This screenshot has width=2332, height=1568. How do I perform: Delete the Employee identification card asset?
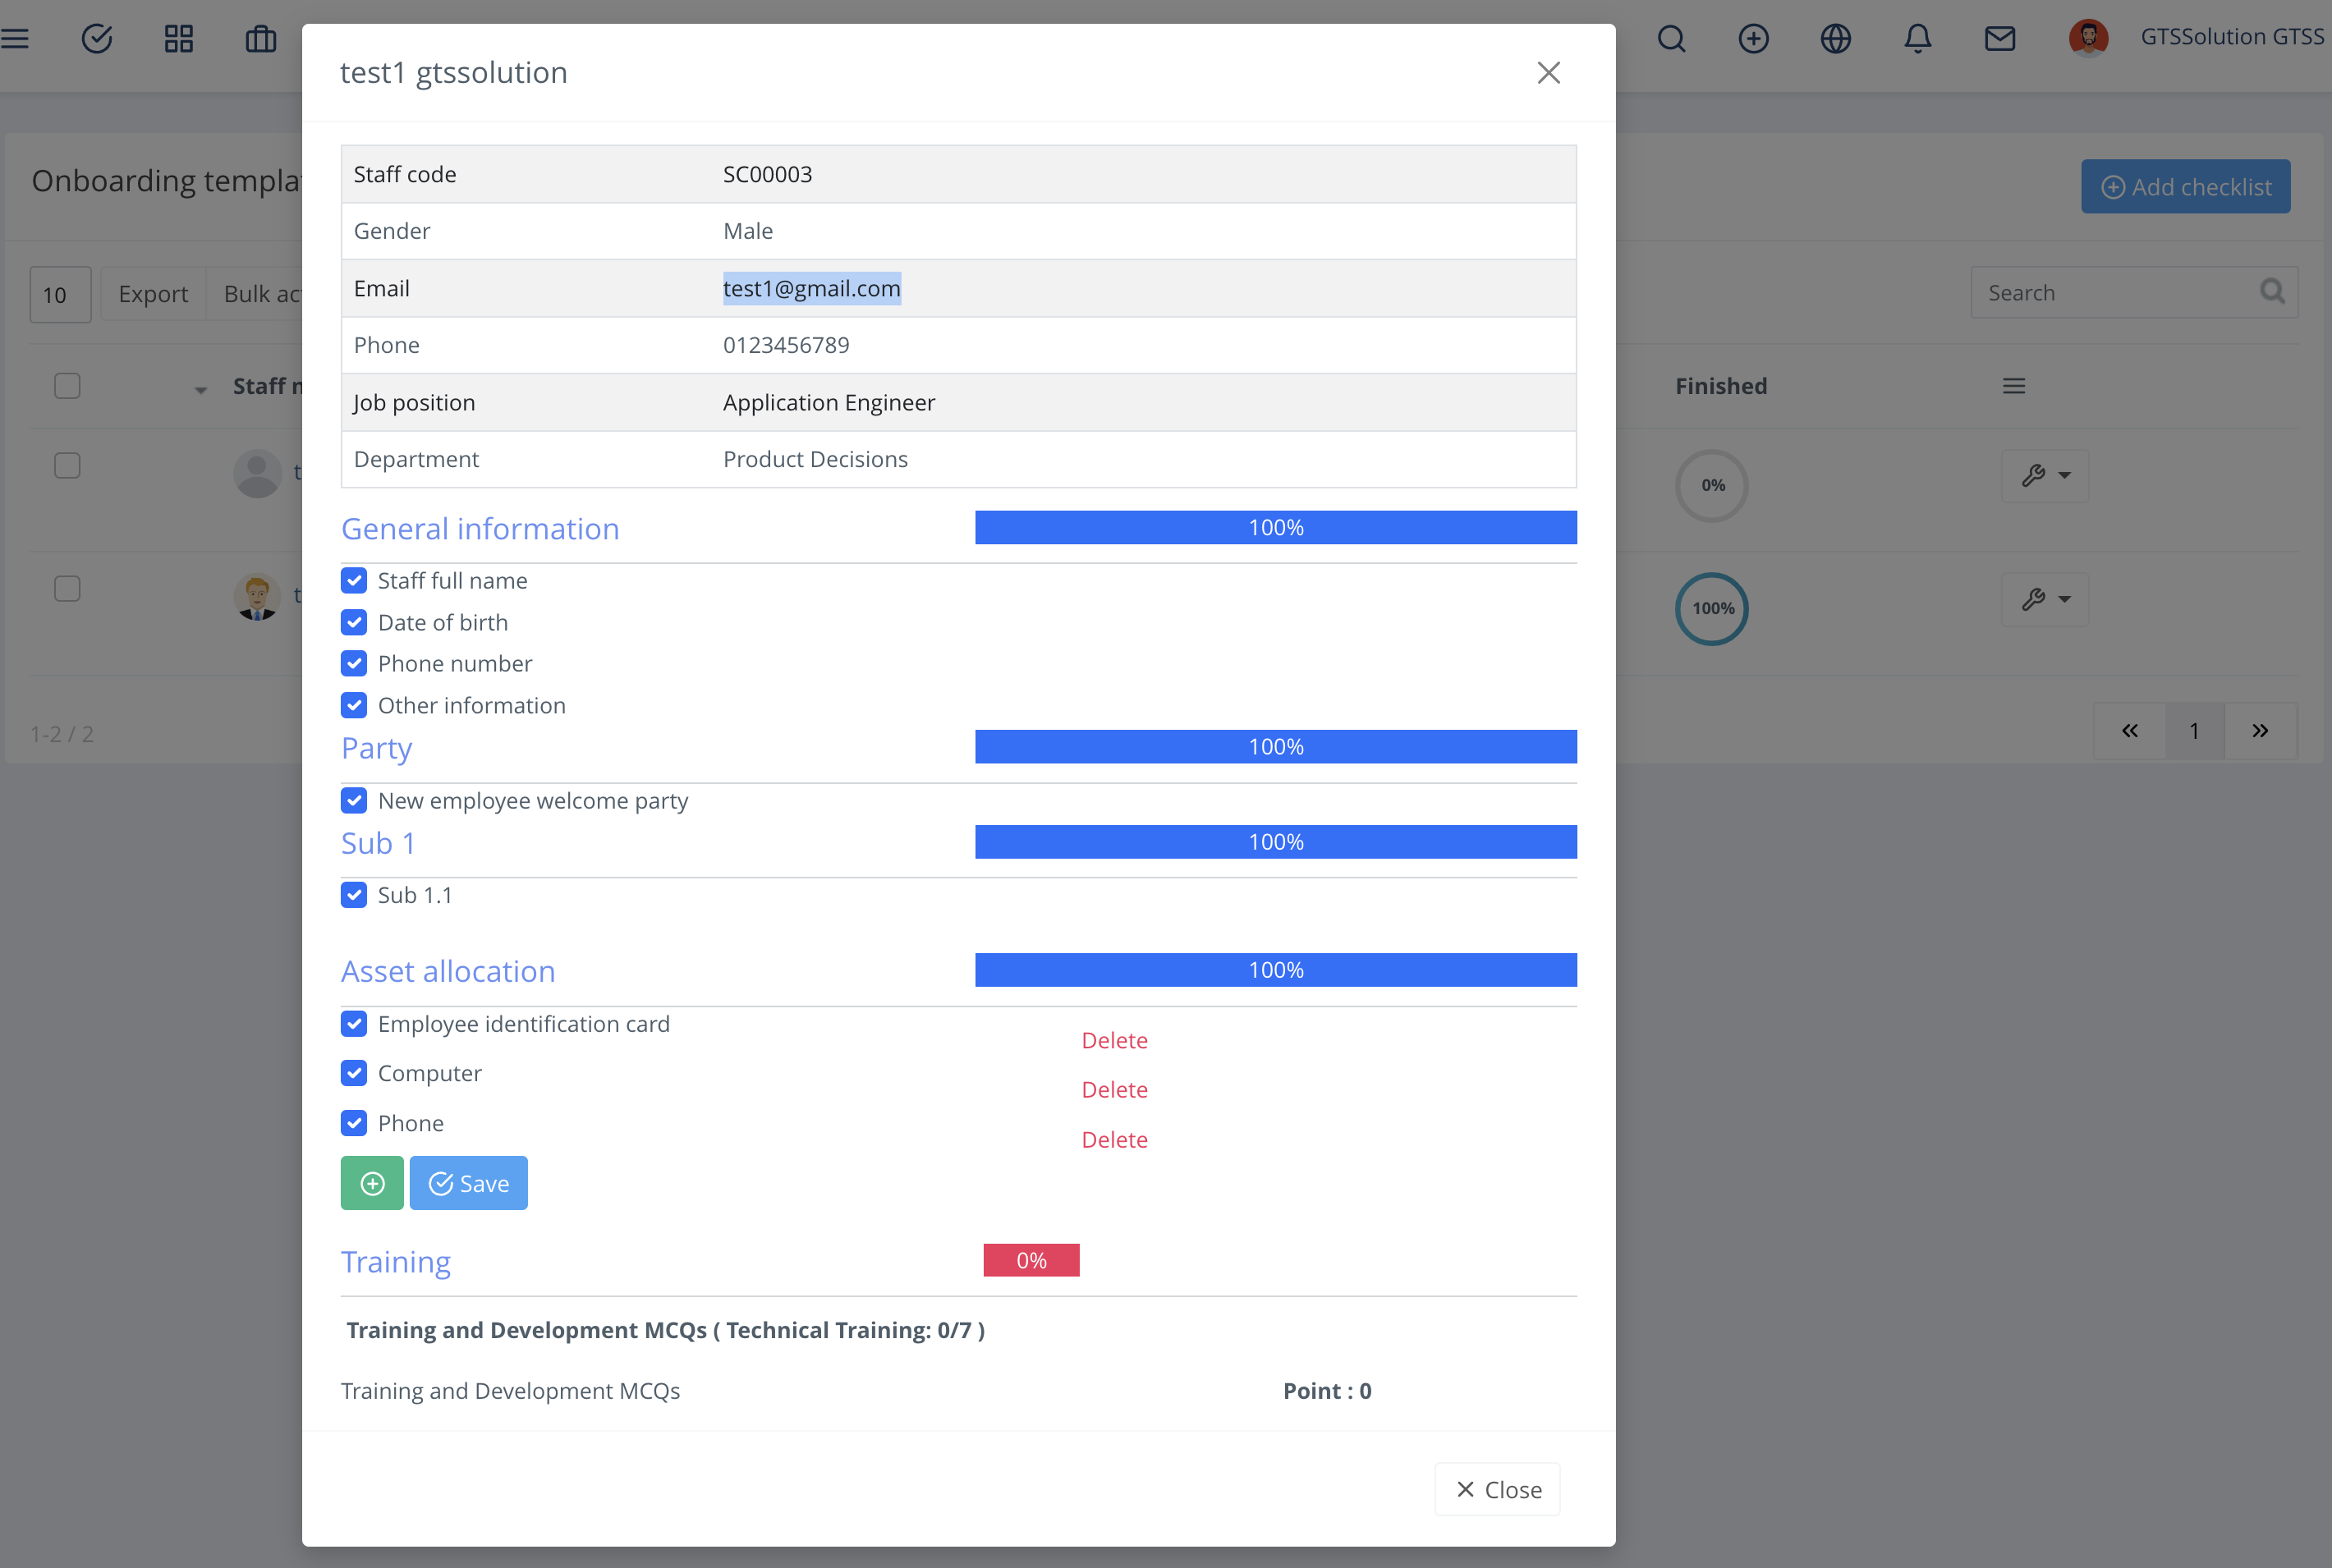[x=1114, y=1040]
